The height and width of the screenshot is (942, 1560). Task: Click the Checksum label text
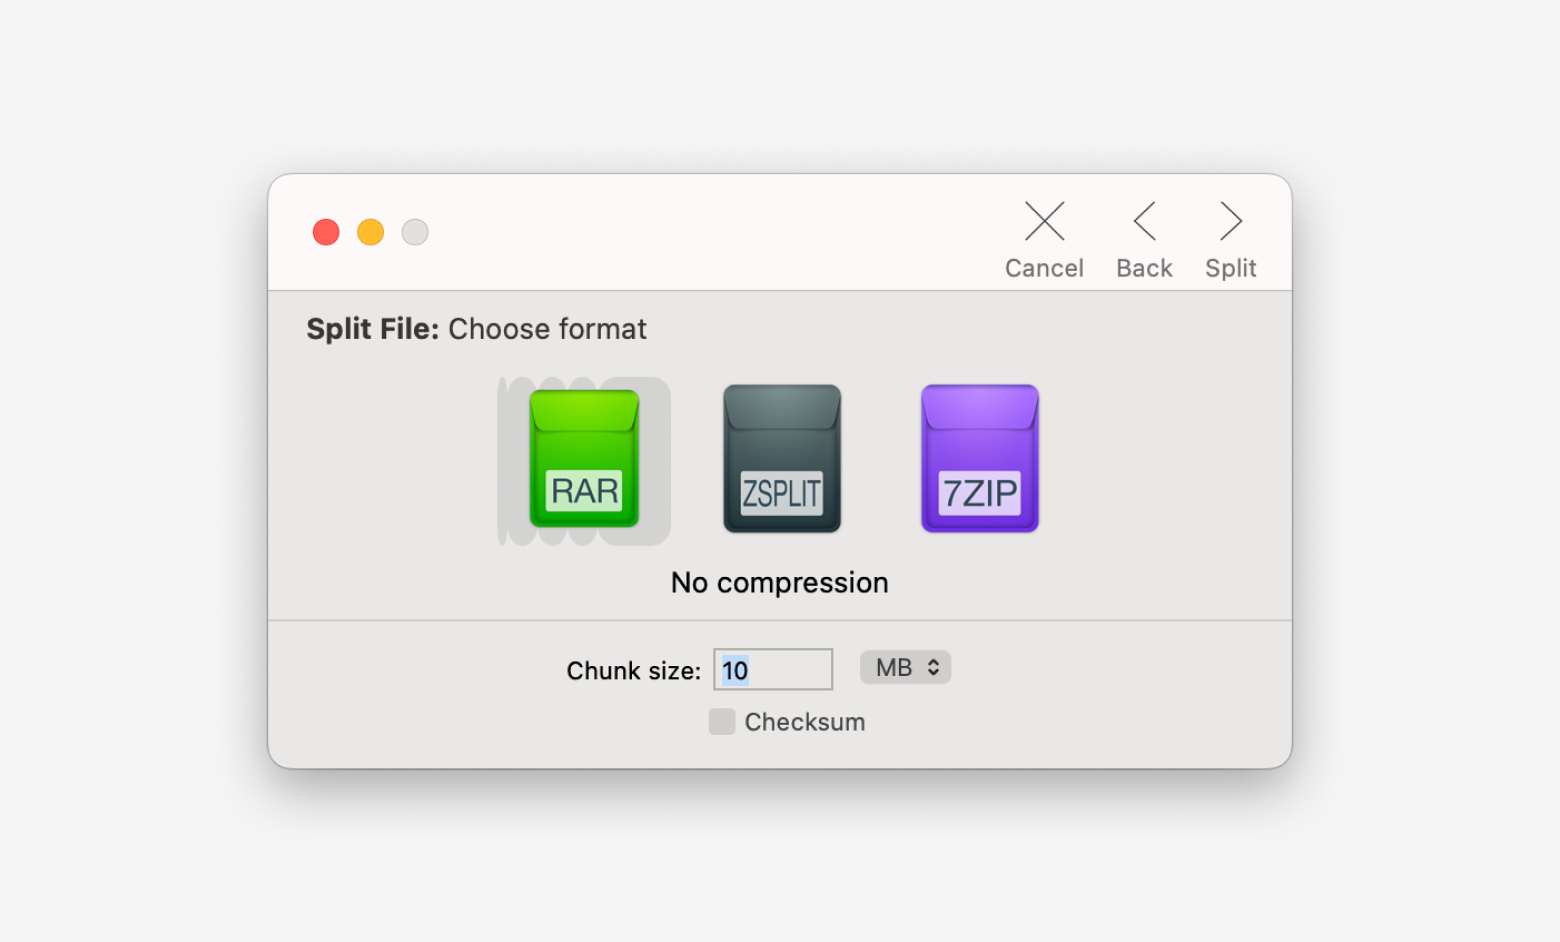pyautogui.click(x=805, y=722)
